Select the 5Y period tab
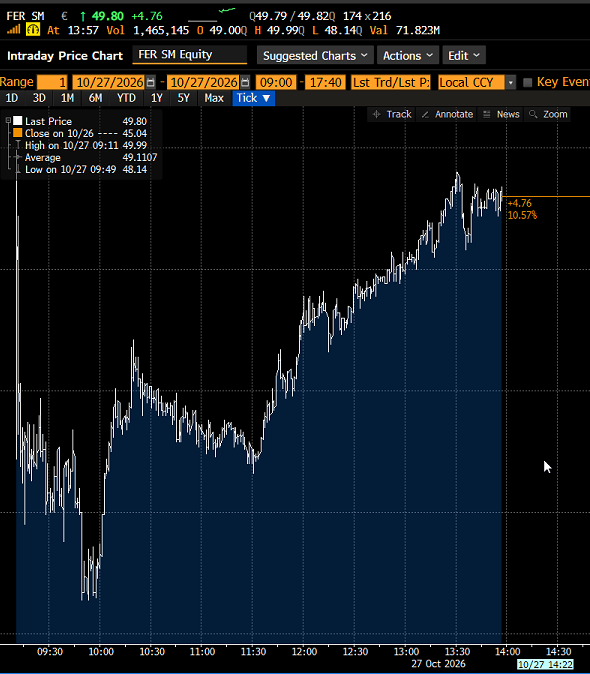 click(183, 98)
